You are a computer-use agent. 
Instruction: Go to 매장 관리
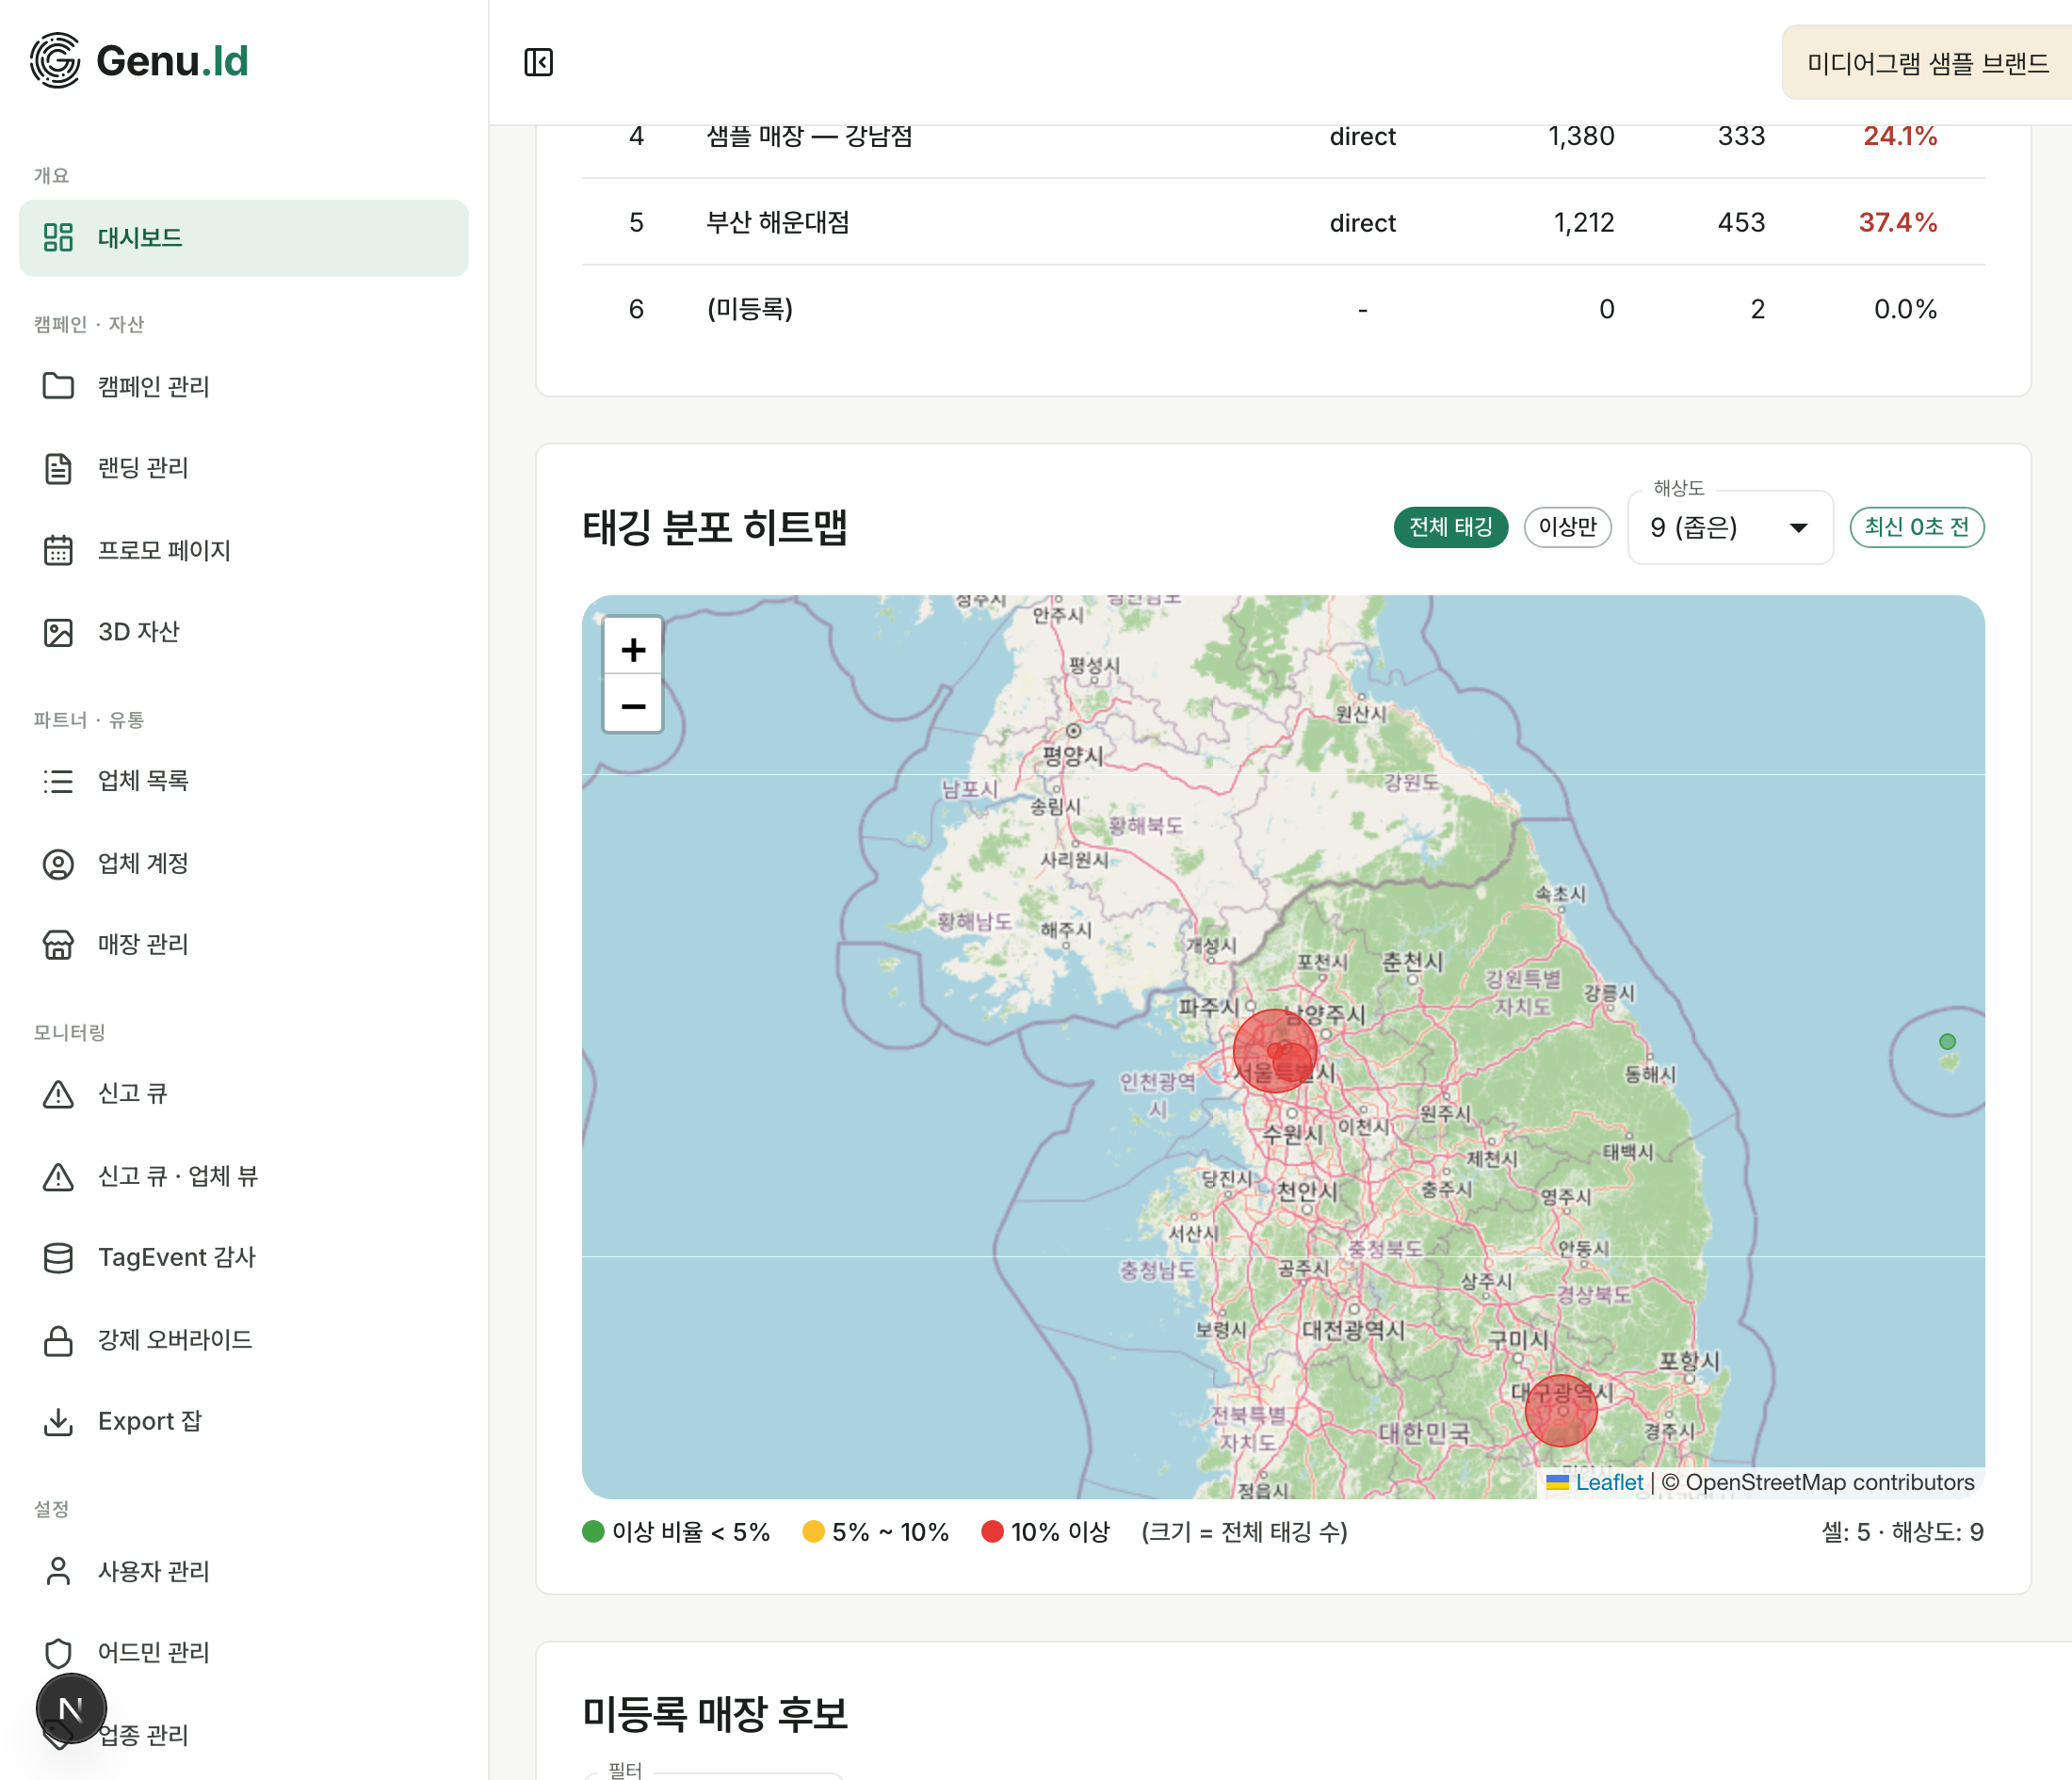243,944
